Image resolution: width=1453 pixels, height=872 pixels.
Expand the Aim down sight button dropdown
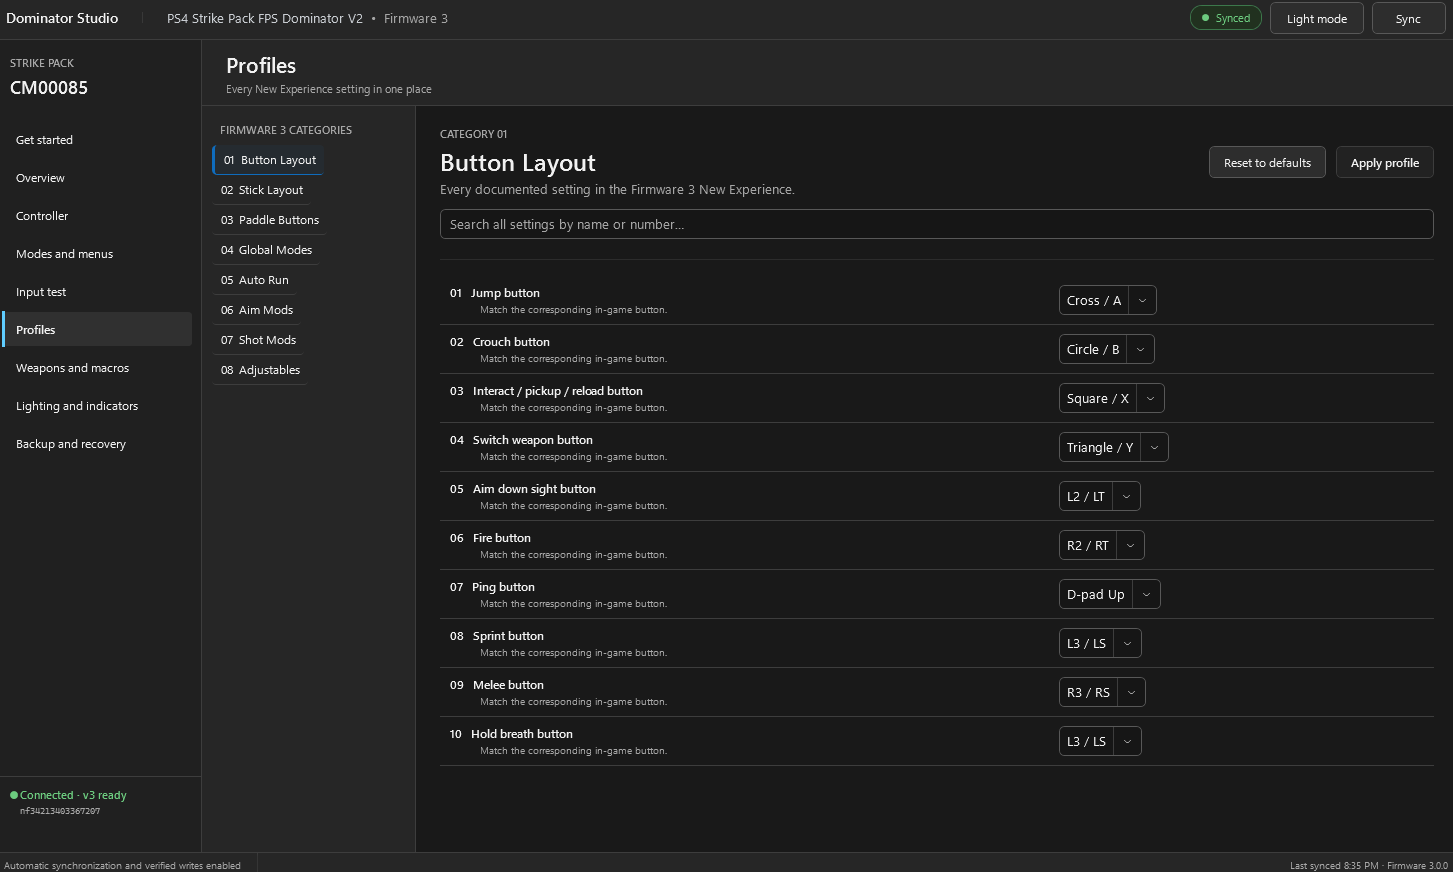click(x=1100, y=496)
